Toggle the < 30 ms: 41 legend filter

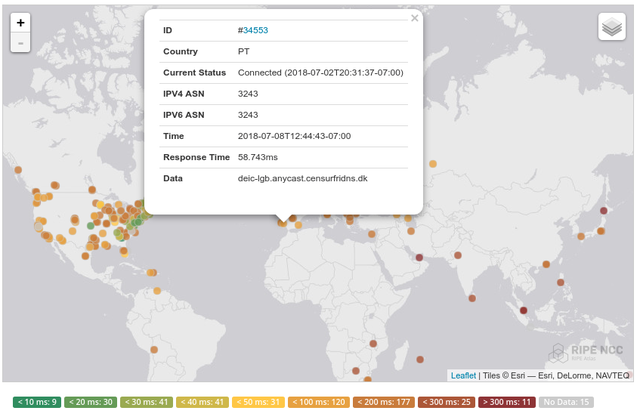point(147,402)
